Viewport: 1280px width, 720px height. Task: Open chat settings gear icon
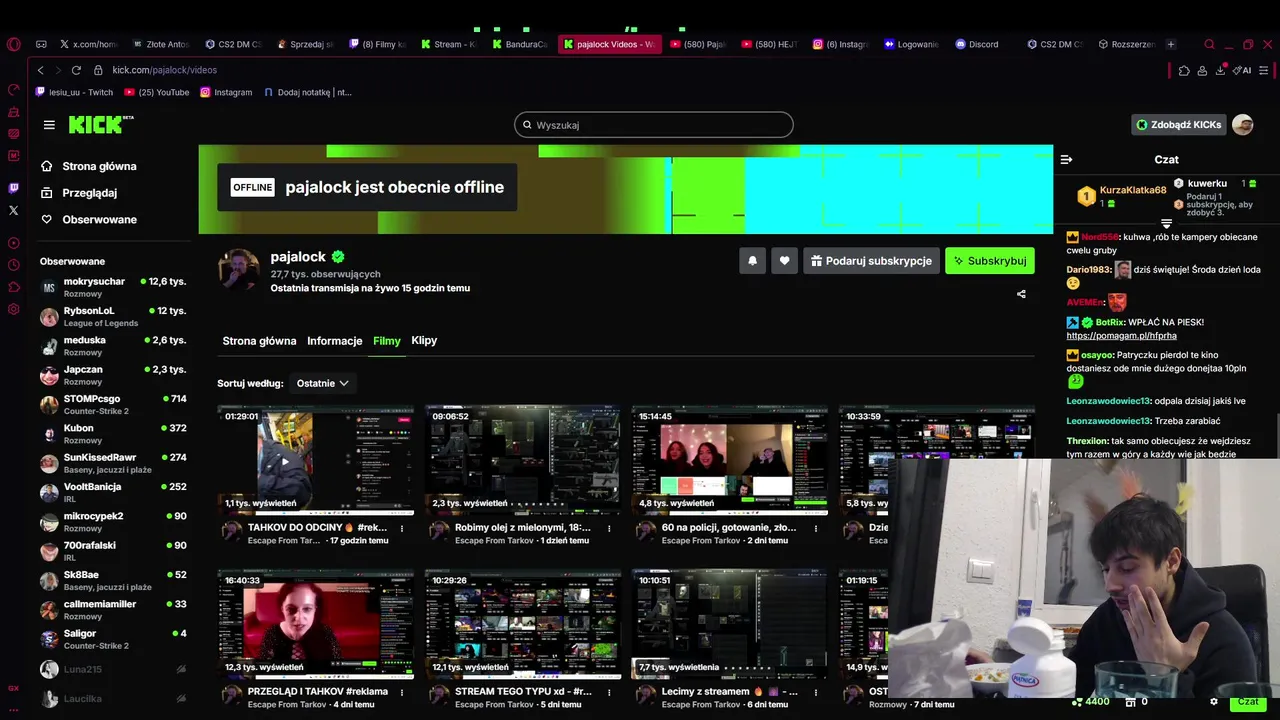coord(1214,702)
